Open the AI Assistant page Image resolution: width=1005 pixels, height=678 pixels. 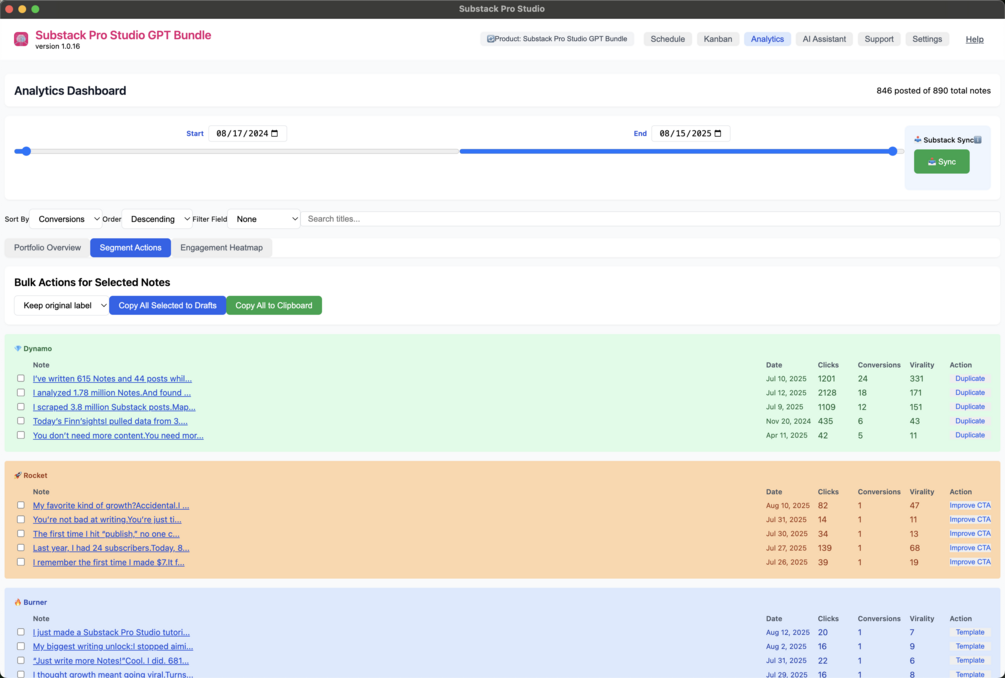[x=824, y=39]
